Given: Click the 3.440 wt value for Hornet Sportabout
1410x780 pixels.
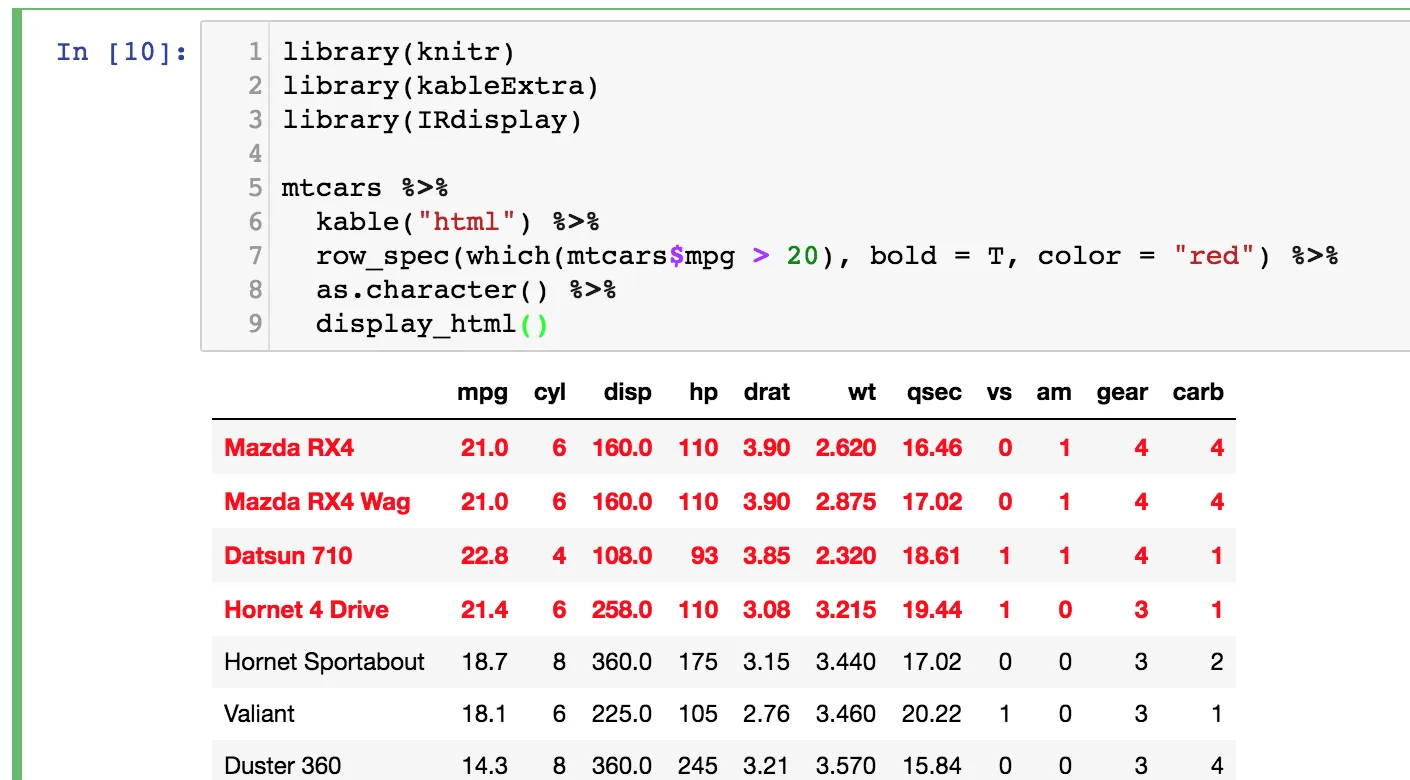Looking at the screenshot, I should coord(847,662).
